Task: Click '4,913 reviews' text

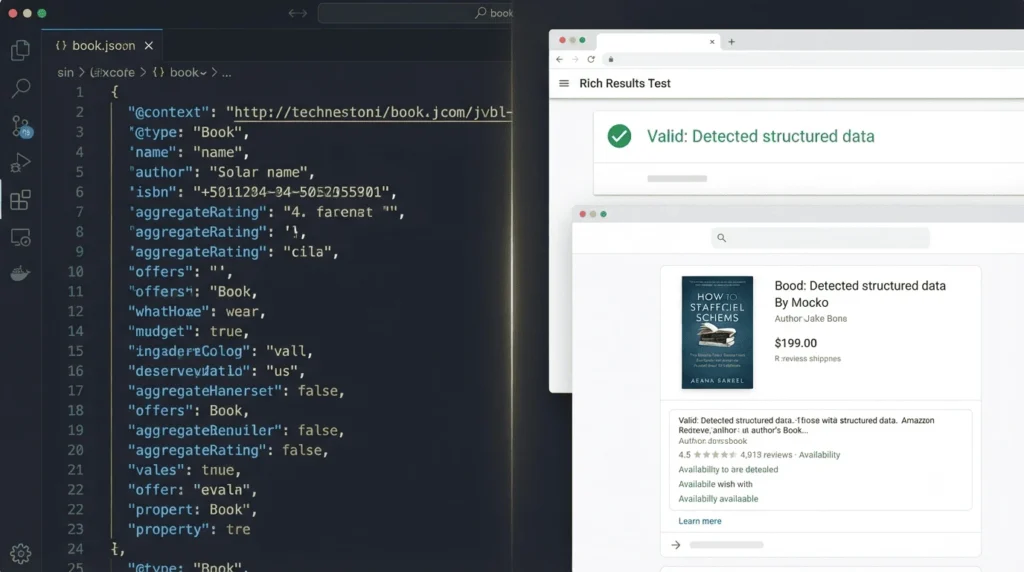Action: [x=766, y=455]
